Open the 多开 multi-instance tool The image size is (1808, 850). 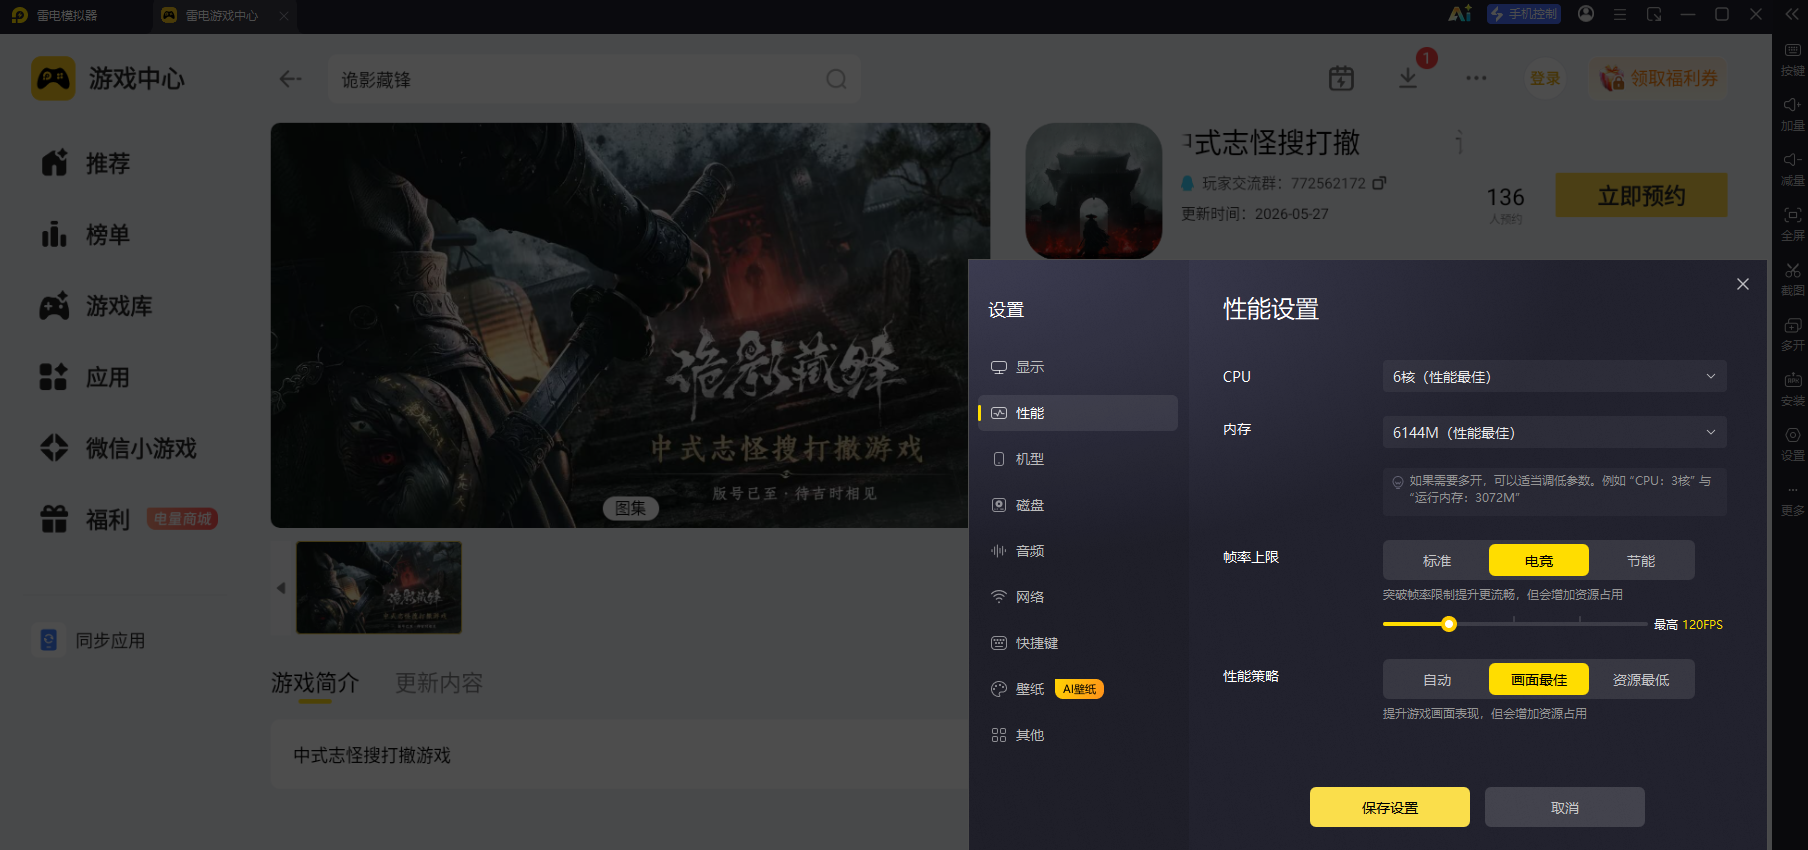pyautogui.click(x=1792, y=333)
